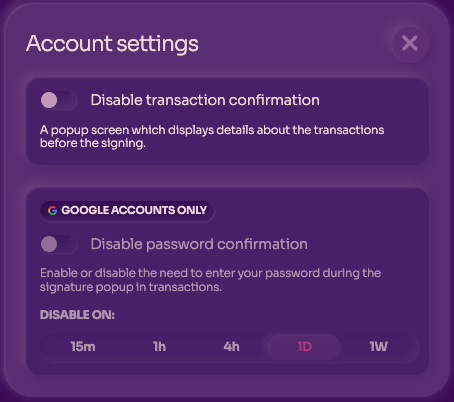The width and height of the screenshot is (454, 402).
Task: Select the 1h disable duration
Action: pos(159,347)
